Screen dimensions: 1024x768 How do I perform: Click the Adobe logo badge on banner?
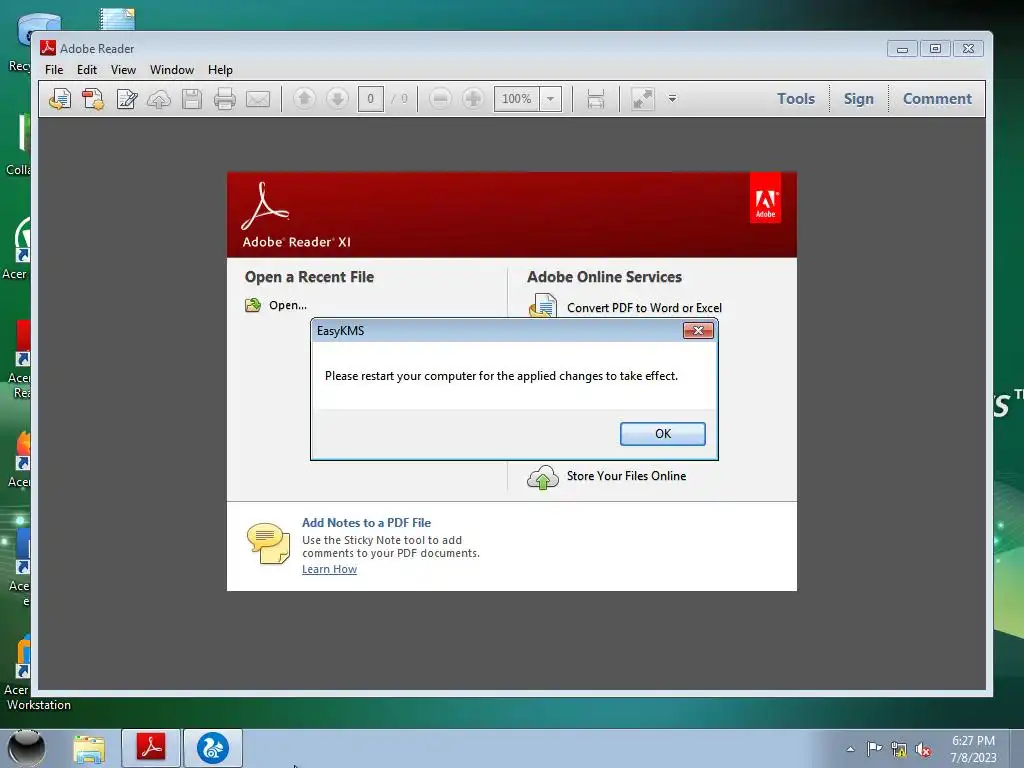coord(765,199)
